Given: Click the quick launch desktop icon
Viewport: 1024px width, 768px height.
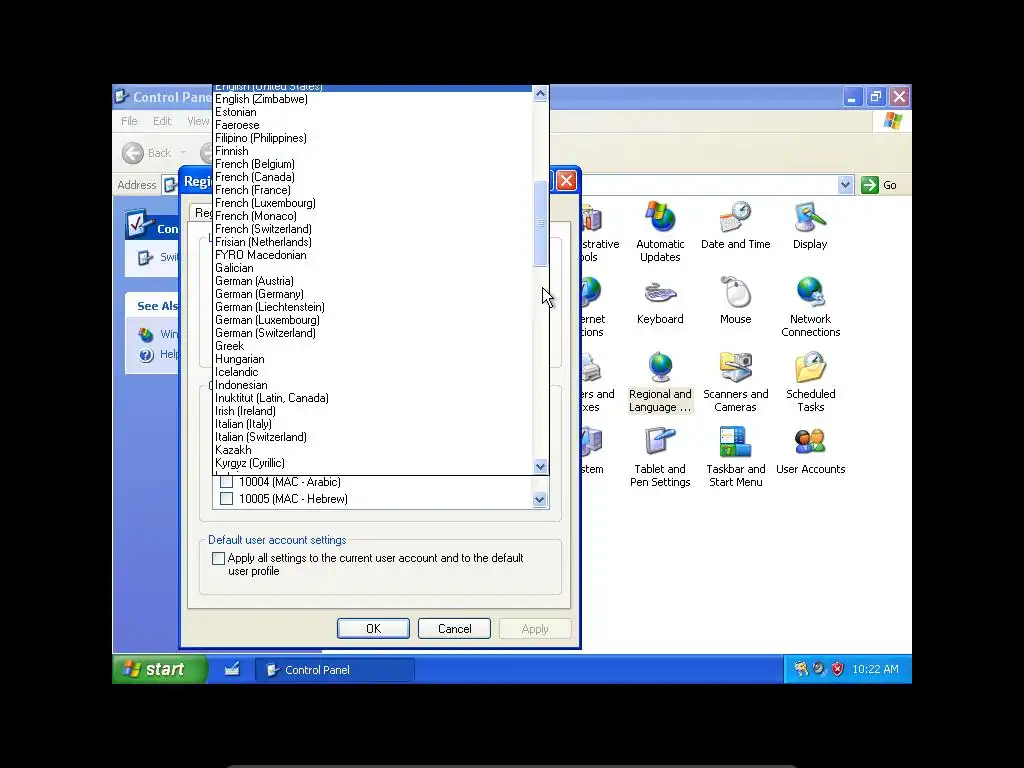Looking at the screenshot, I should 232,669.
